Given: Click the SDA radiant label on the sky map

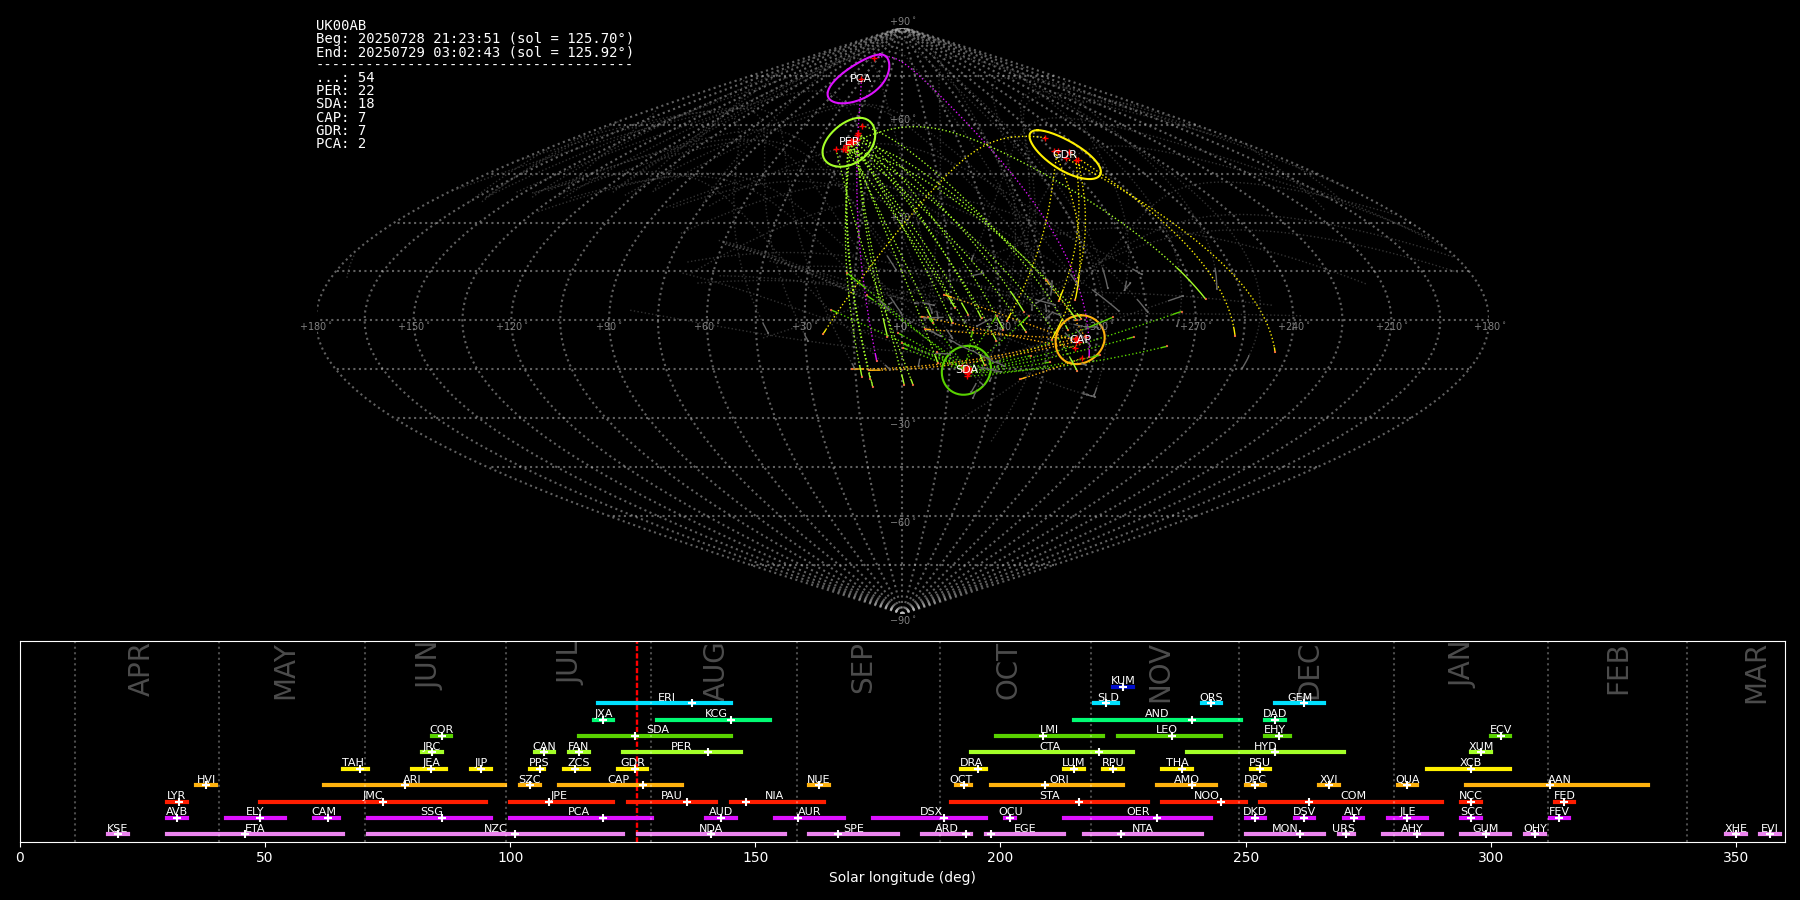Looking at the screenshot, I should 966,370.
